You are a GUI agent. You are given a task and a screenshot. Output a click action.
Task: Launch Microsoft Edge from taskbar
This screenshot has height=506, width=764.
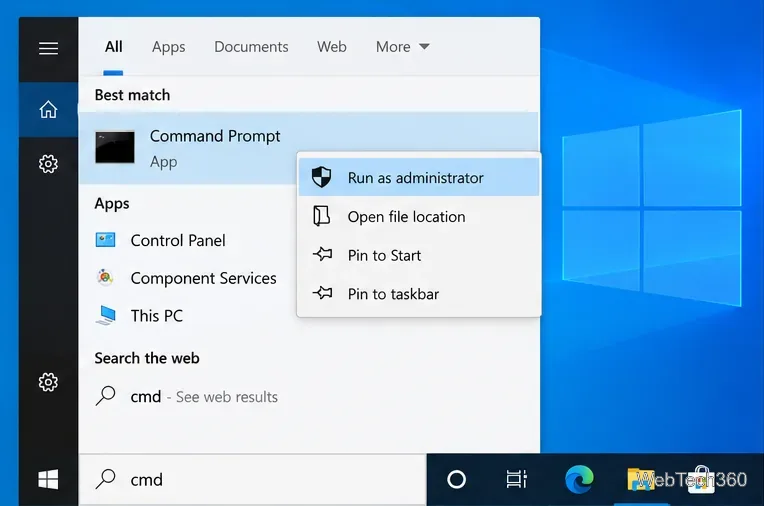(579, 479)
